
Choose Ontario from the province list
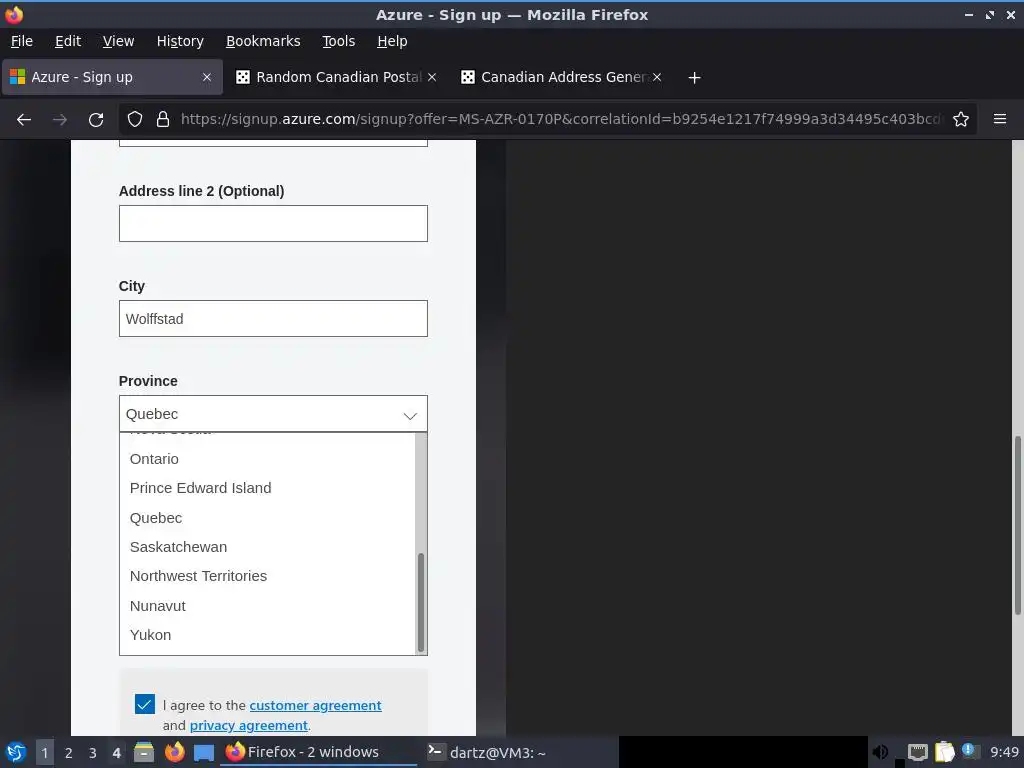[x=267, y=459]
